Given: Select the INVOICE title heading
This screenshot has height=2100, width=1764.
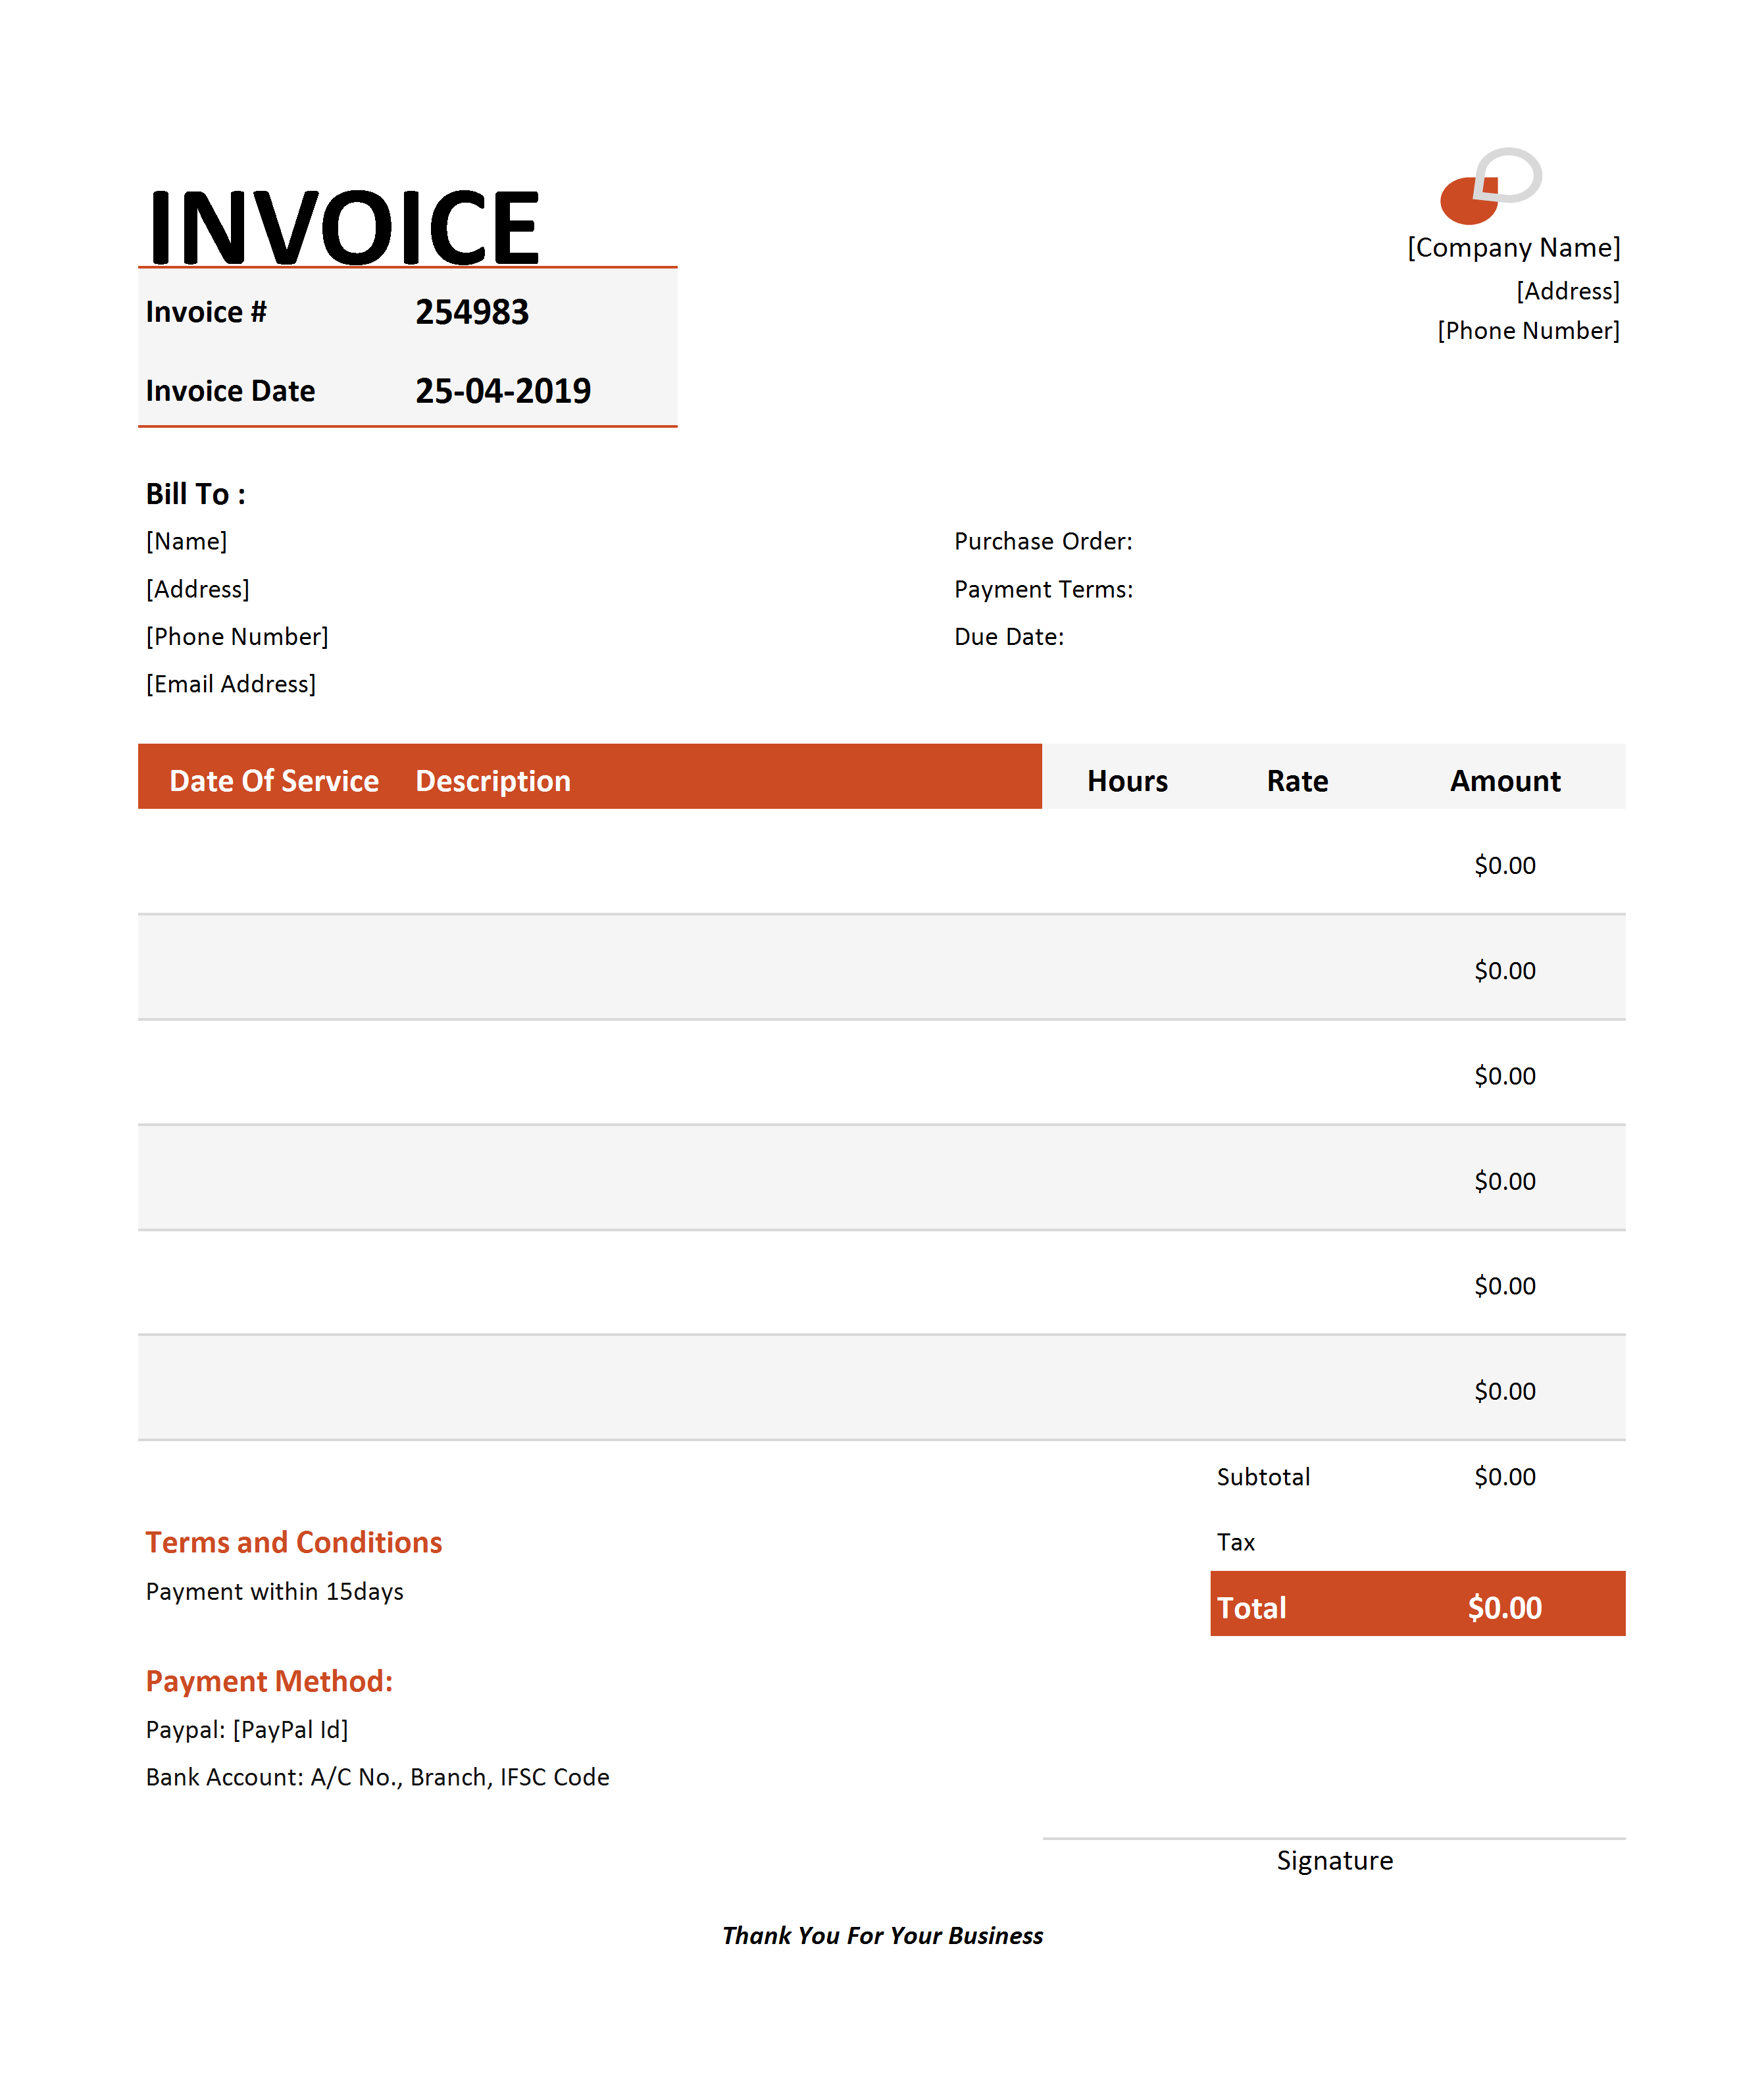Looking at the screenshot, I should (344, 228).
